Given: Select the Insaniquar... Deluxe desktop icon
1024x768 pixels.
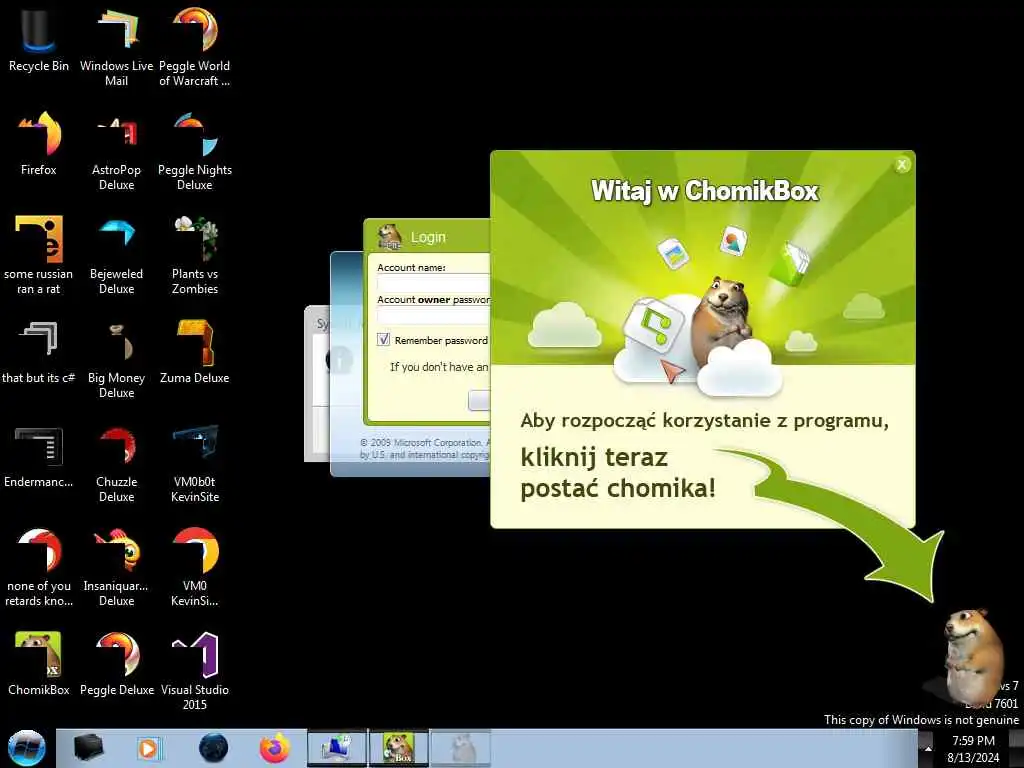Looking at the screenshot, I should click(116, 567).
